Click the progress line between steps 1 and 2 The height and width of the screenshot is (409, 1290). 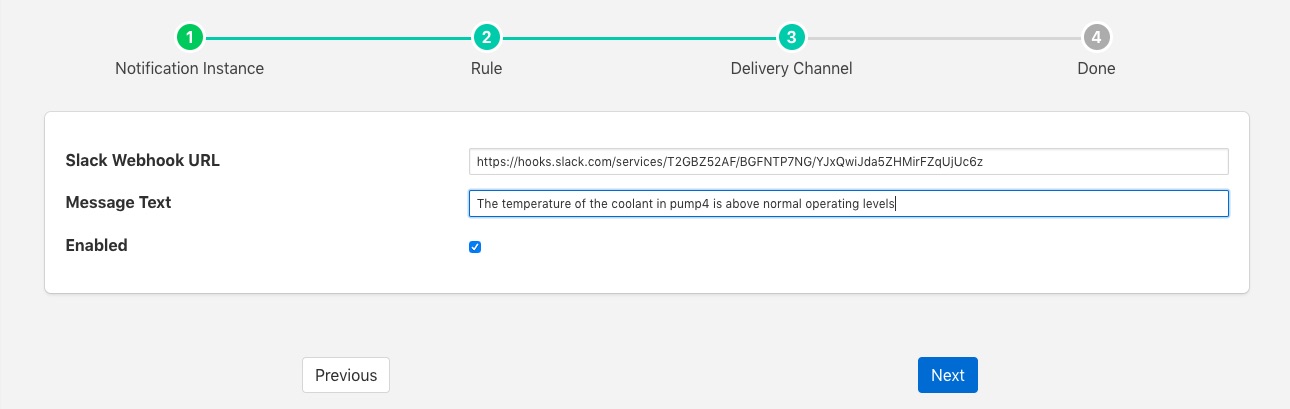338,38
